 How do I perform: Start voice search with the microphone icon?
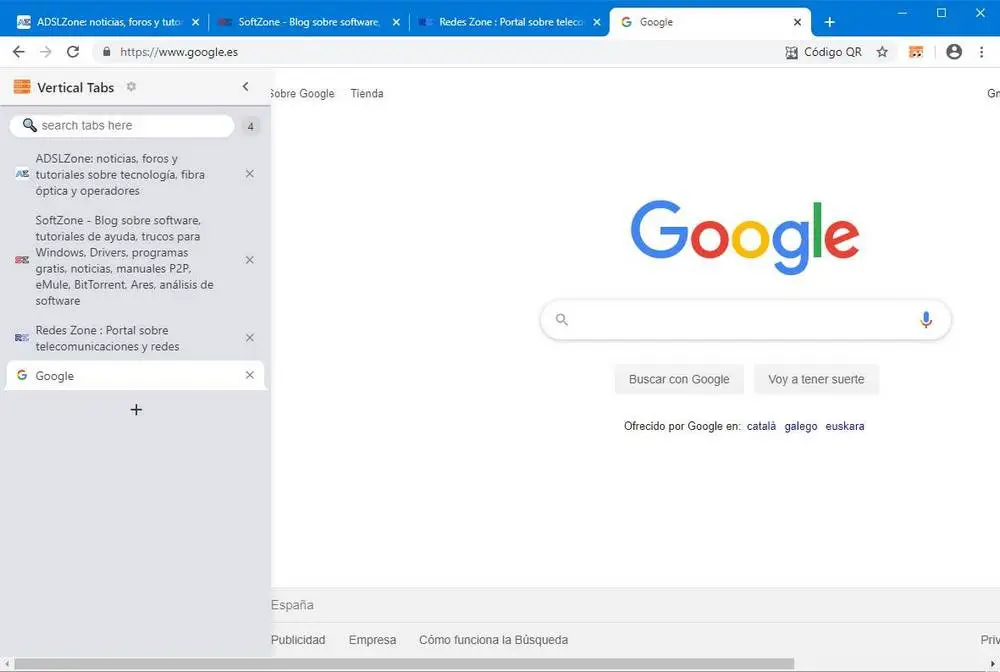click(x=926, y=319)
